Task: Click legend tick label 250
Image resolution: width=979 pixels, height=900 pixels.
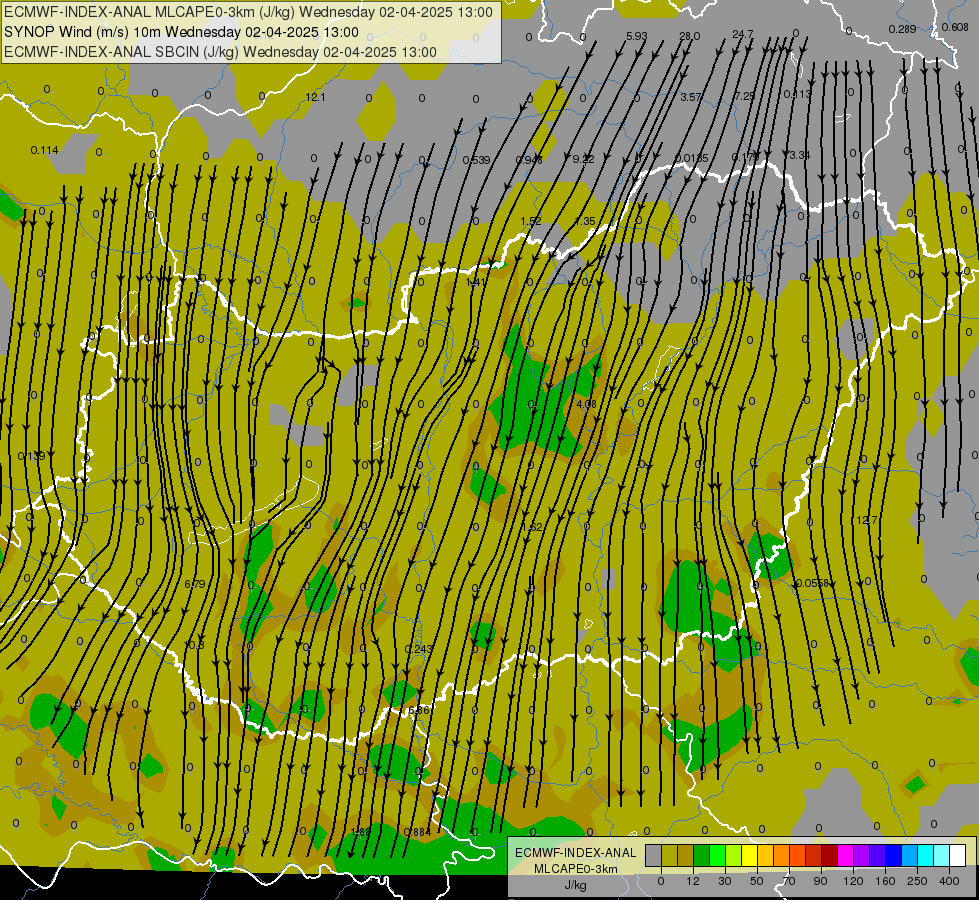Action: (x=917, y=881)
